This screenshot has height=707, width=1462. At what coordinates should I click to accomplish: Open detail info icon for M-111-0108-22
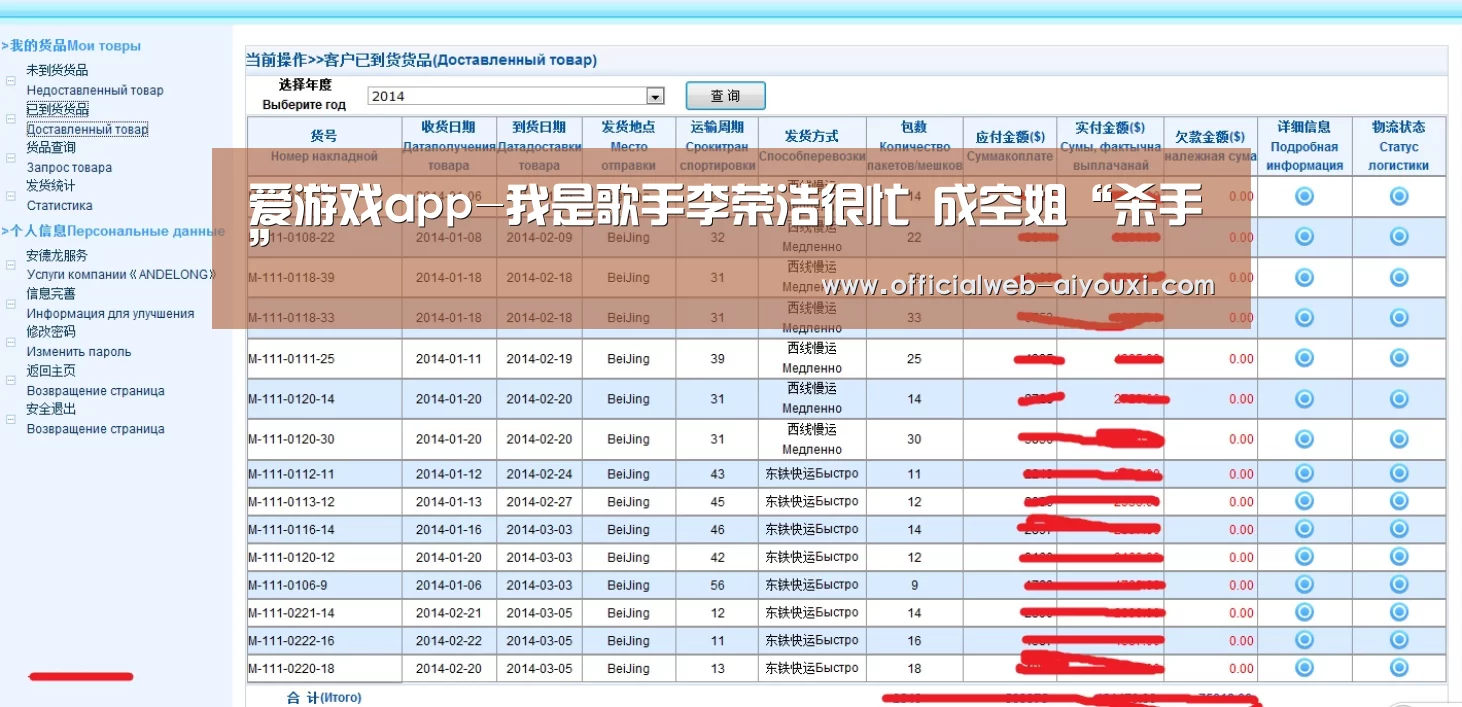point(1304,236)
